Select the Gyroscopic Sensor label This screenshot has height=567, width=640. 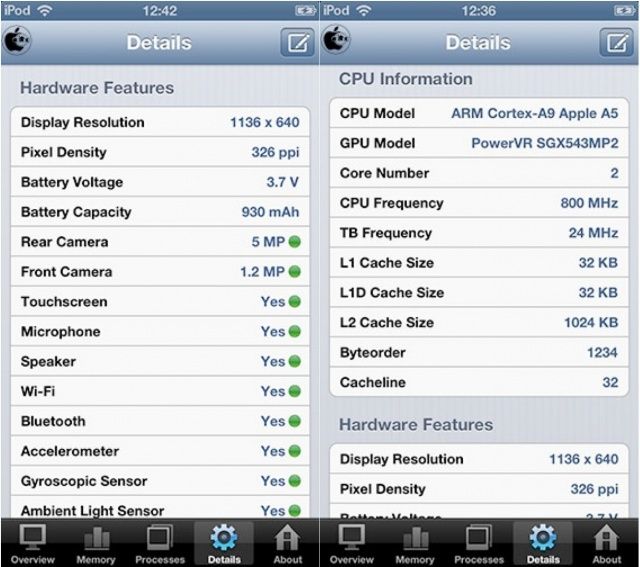tap(84, 481)
